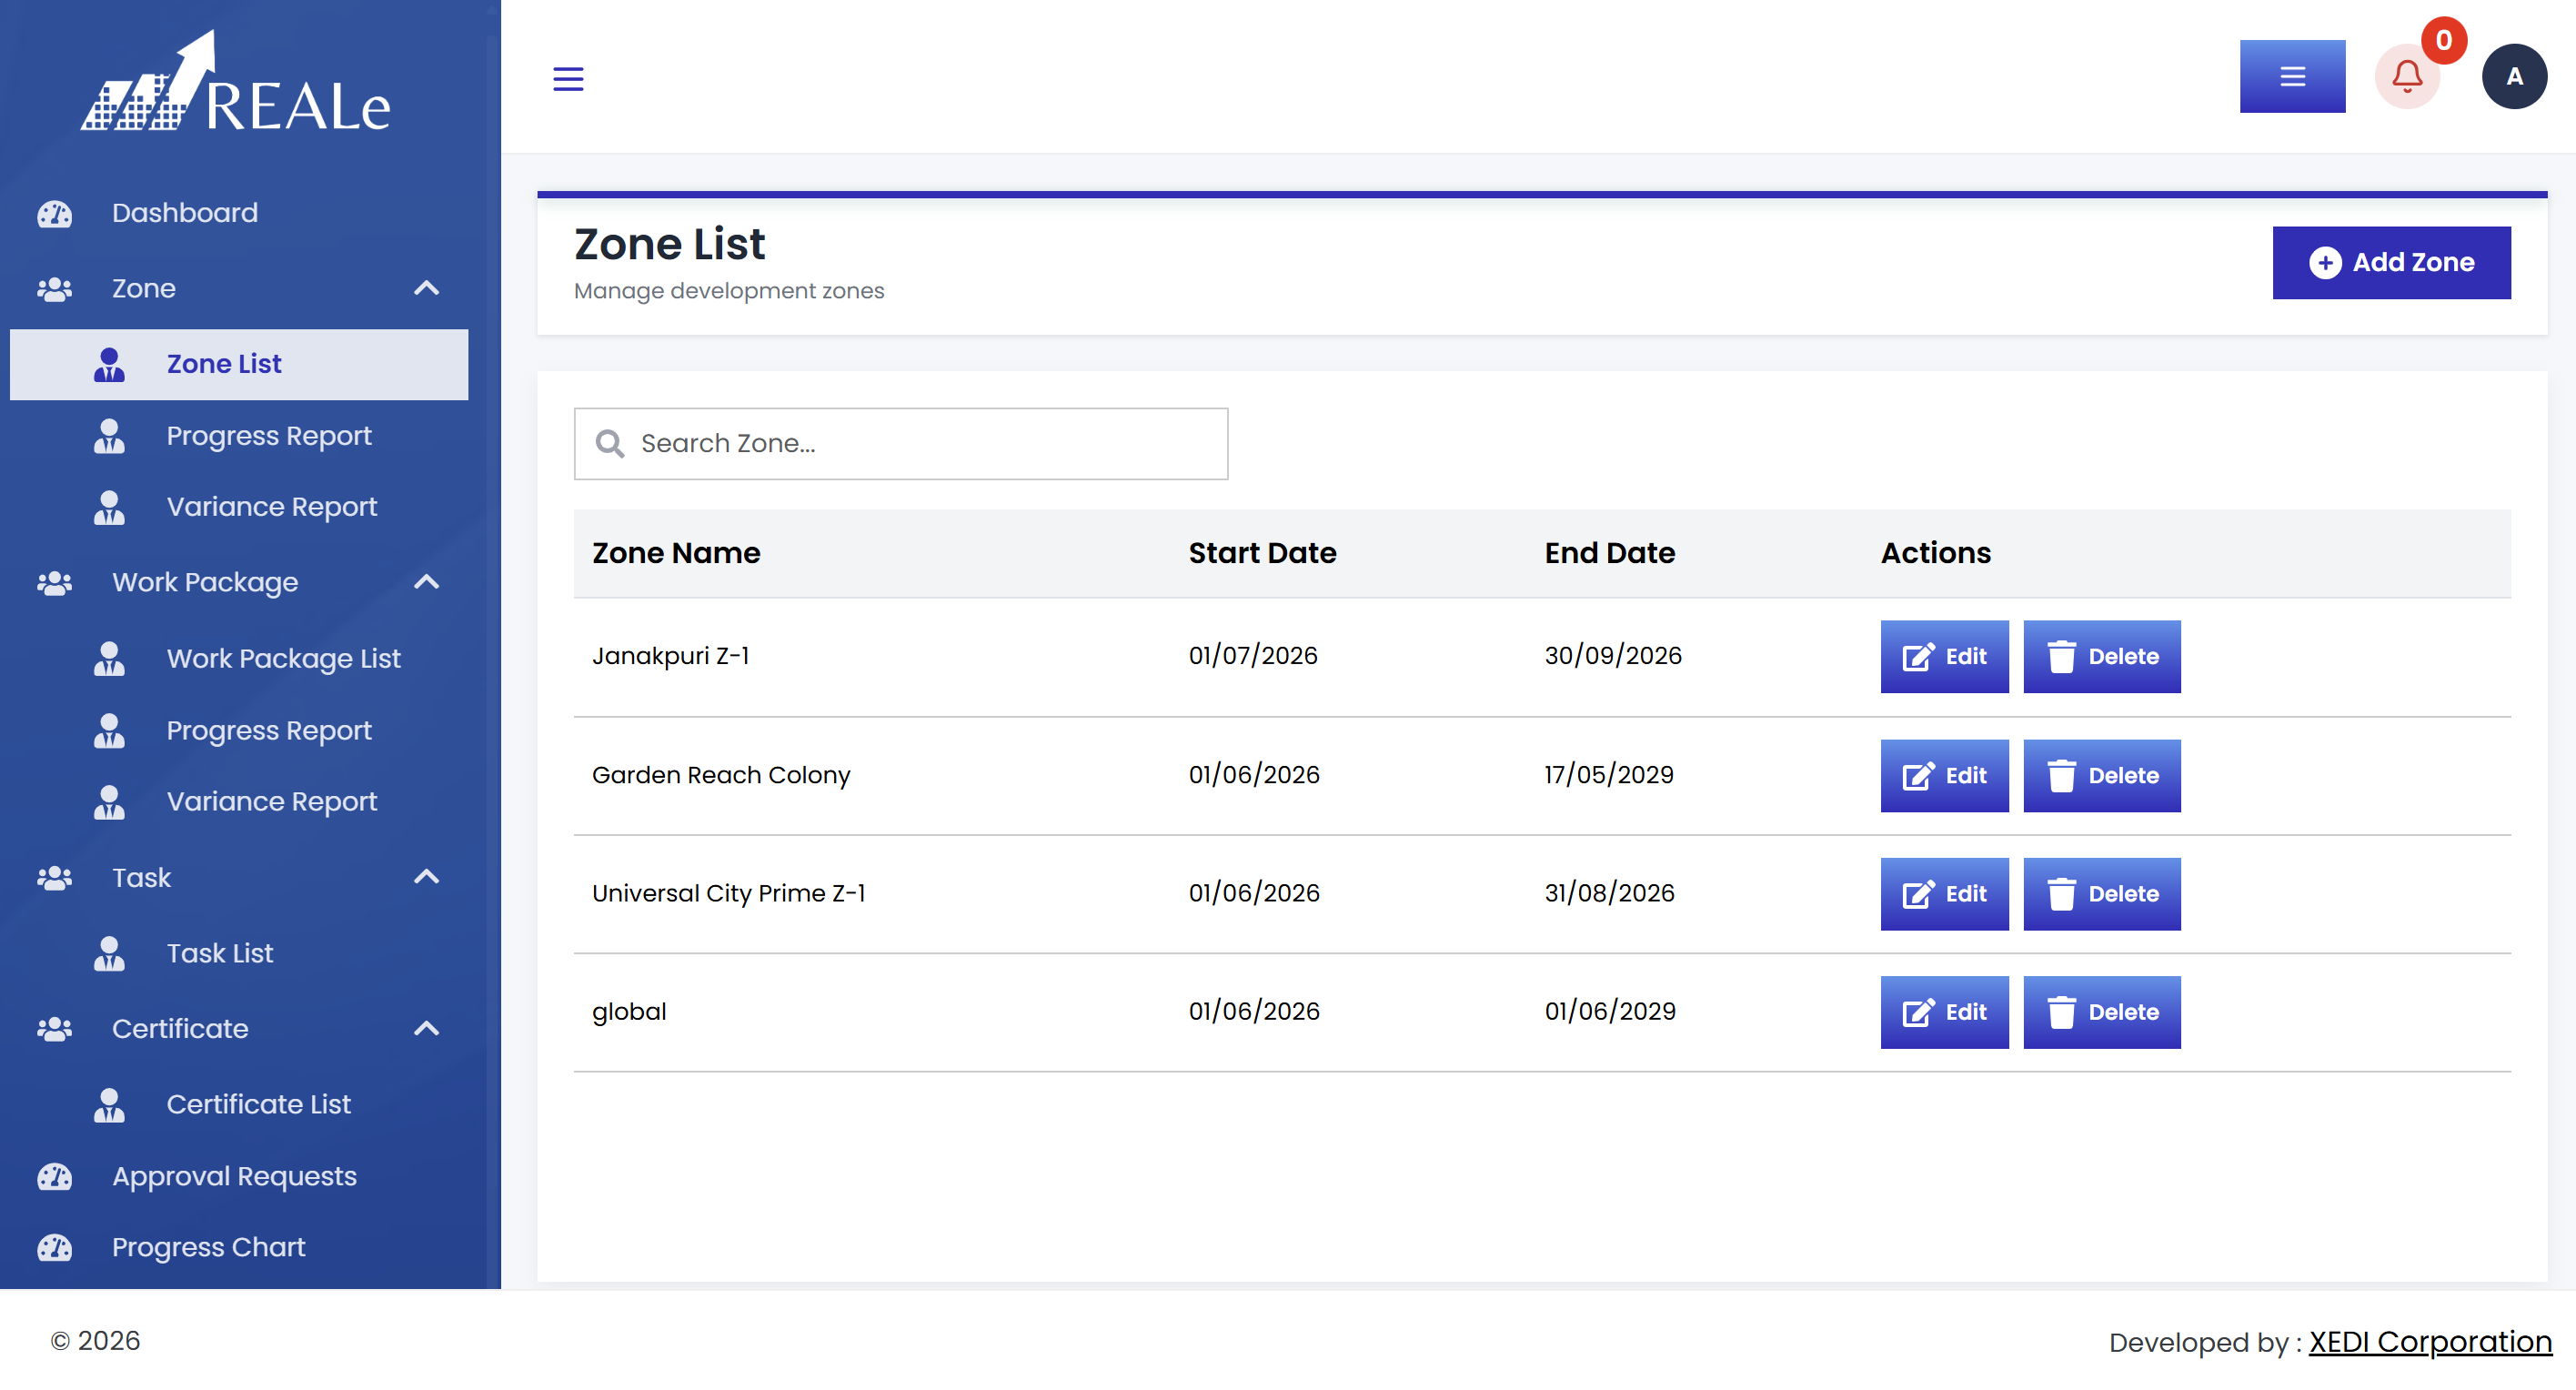Click the Zone List person icon
2576x1390 pixels.
(109, 365)
